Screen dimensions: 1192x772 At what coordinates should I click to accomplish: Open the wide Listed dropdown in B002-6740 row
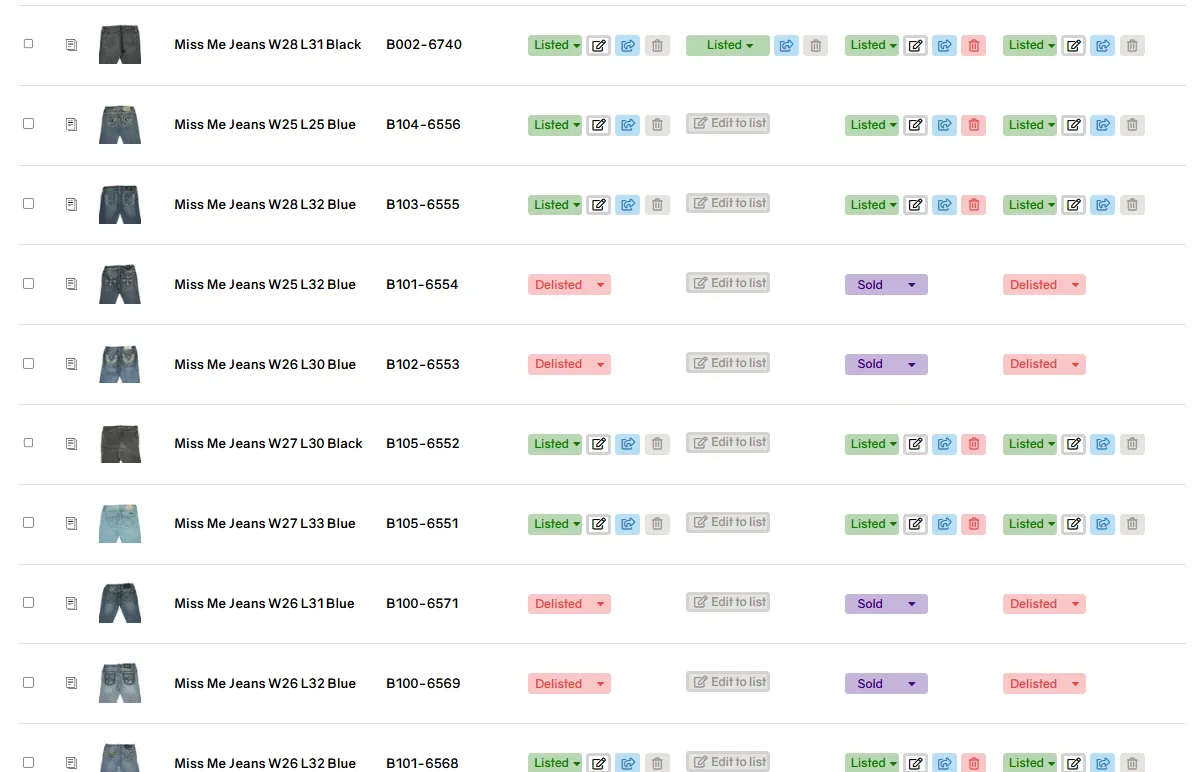pos(728,46)
